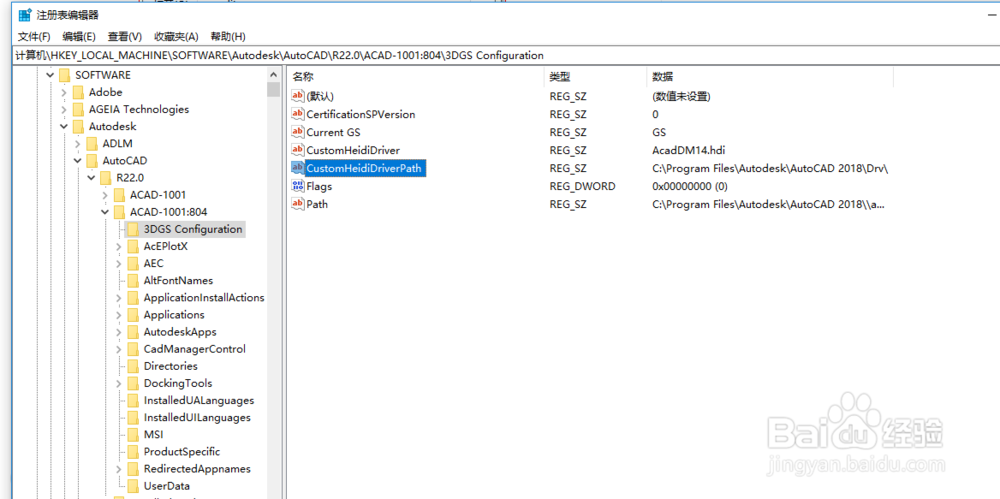Open the 文件(F) menu
1000x499 pixels.
34,36
